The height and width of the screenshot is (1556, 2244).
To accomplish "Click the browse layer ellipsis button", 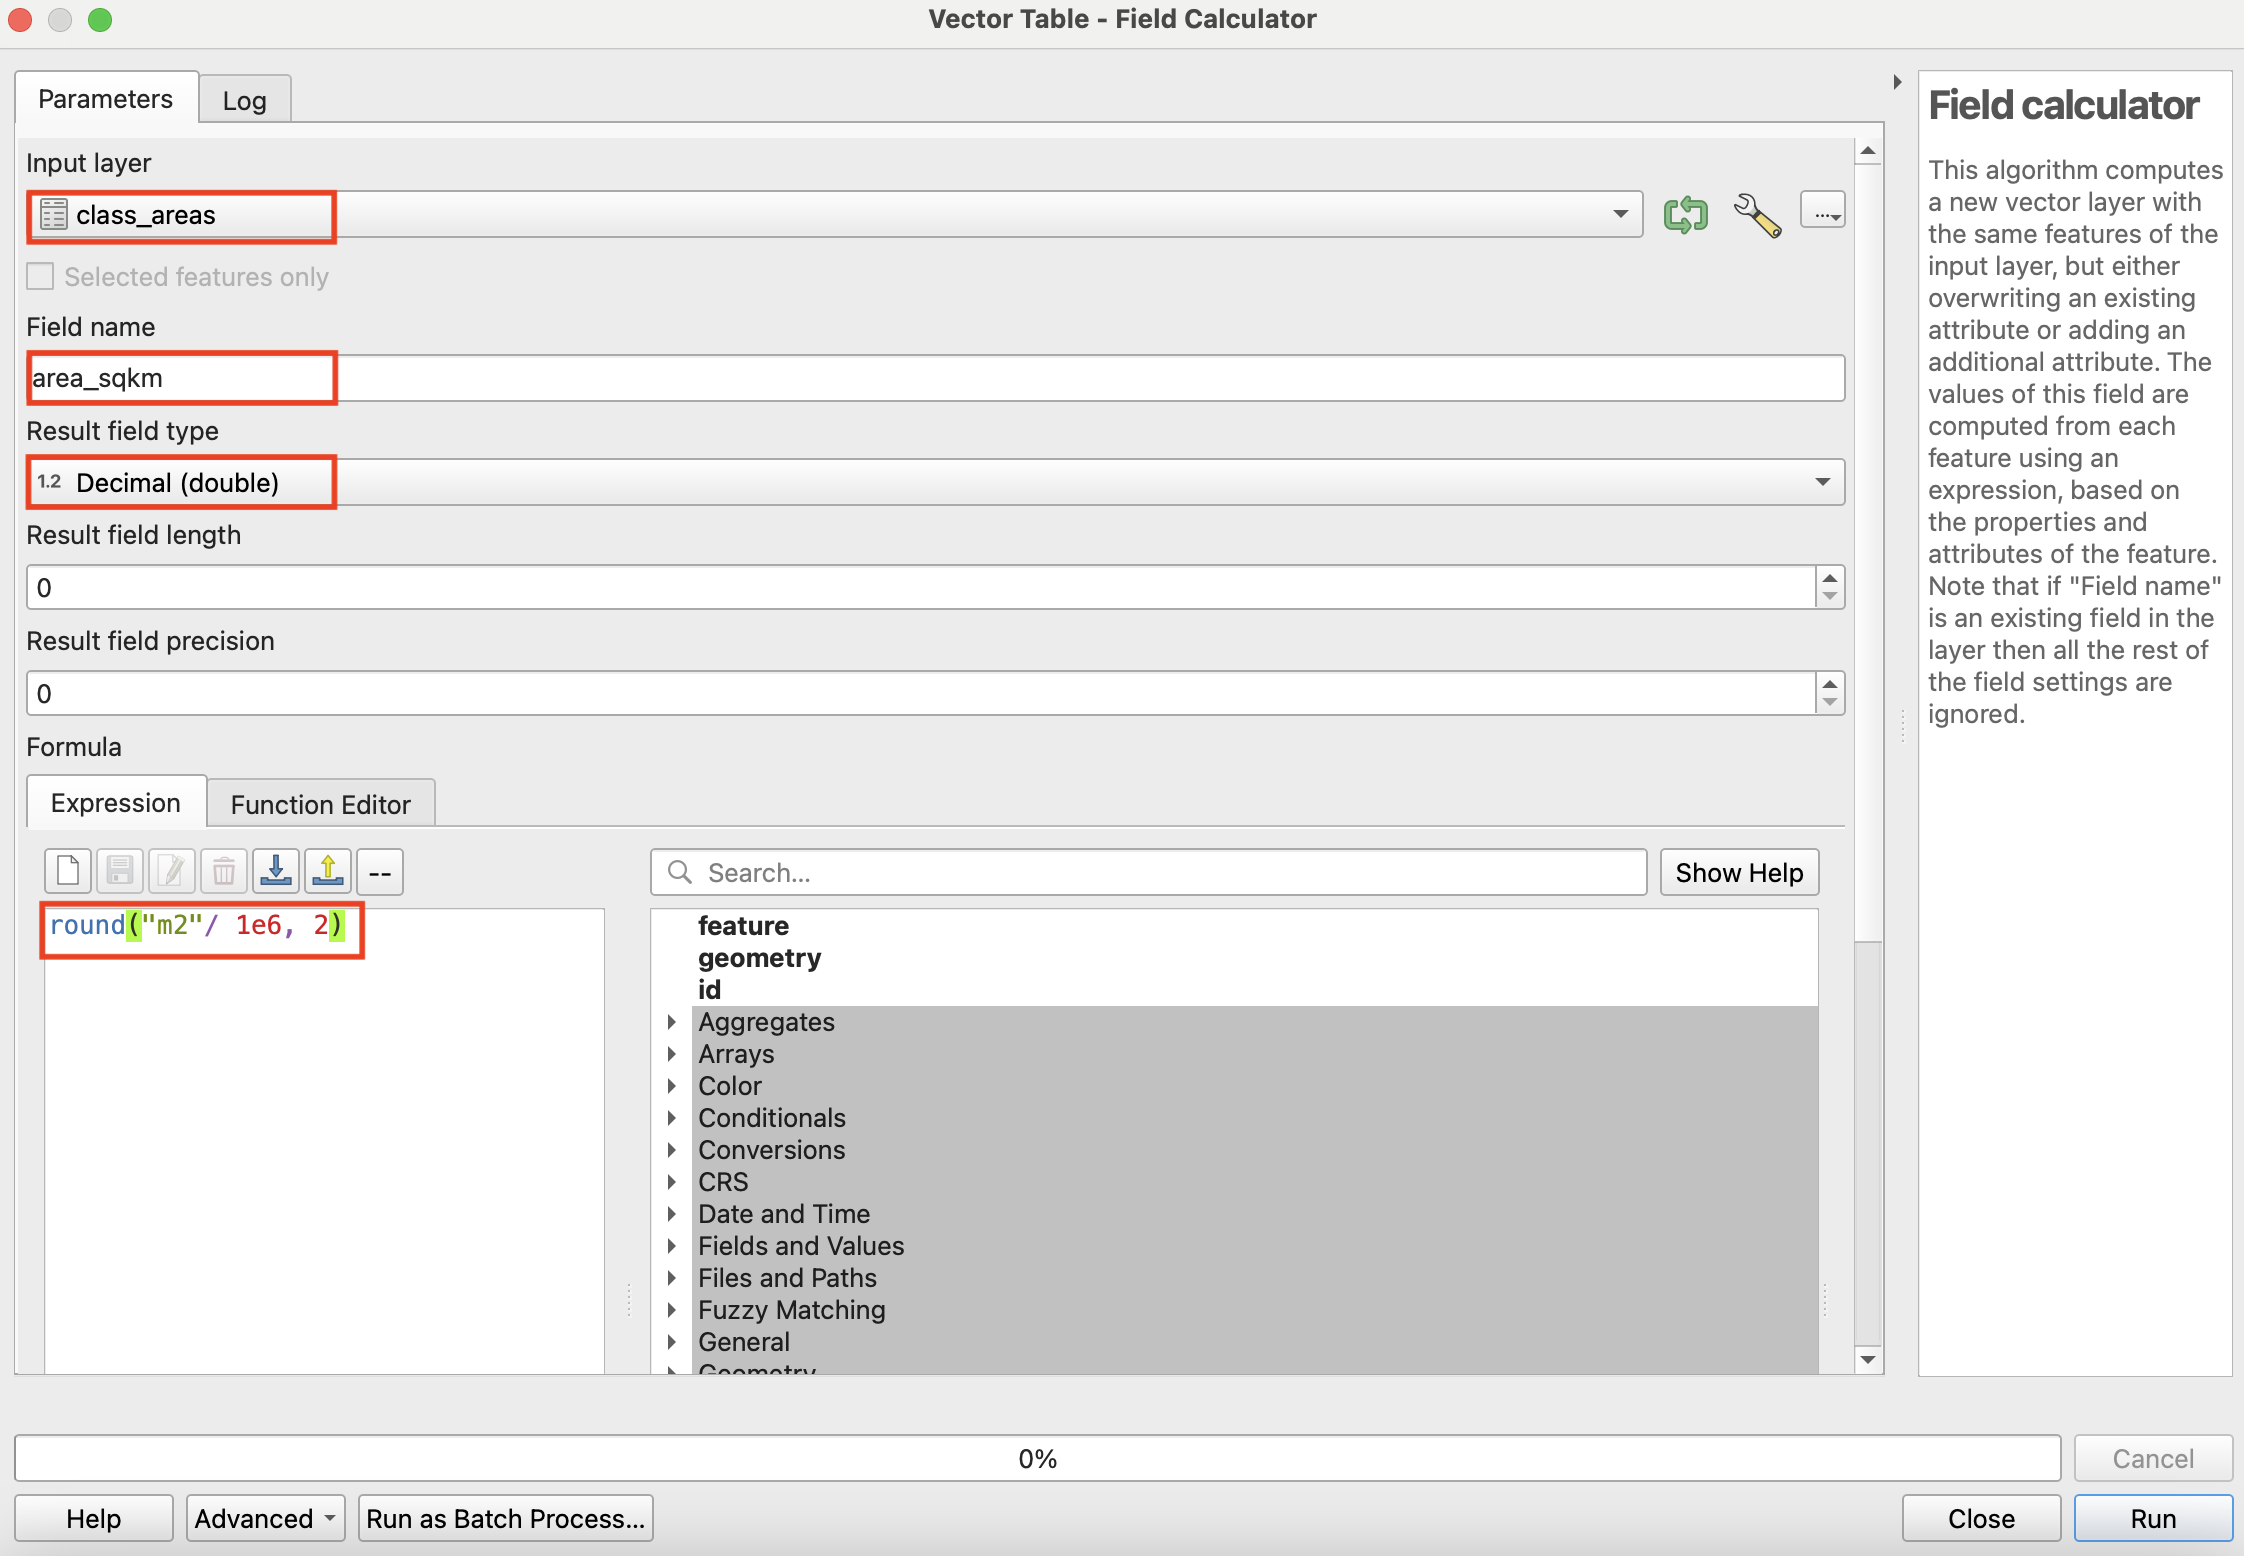I will coord(1822,212).
